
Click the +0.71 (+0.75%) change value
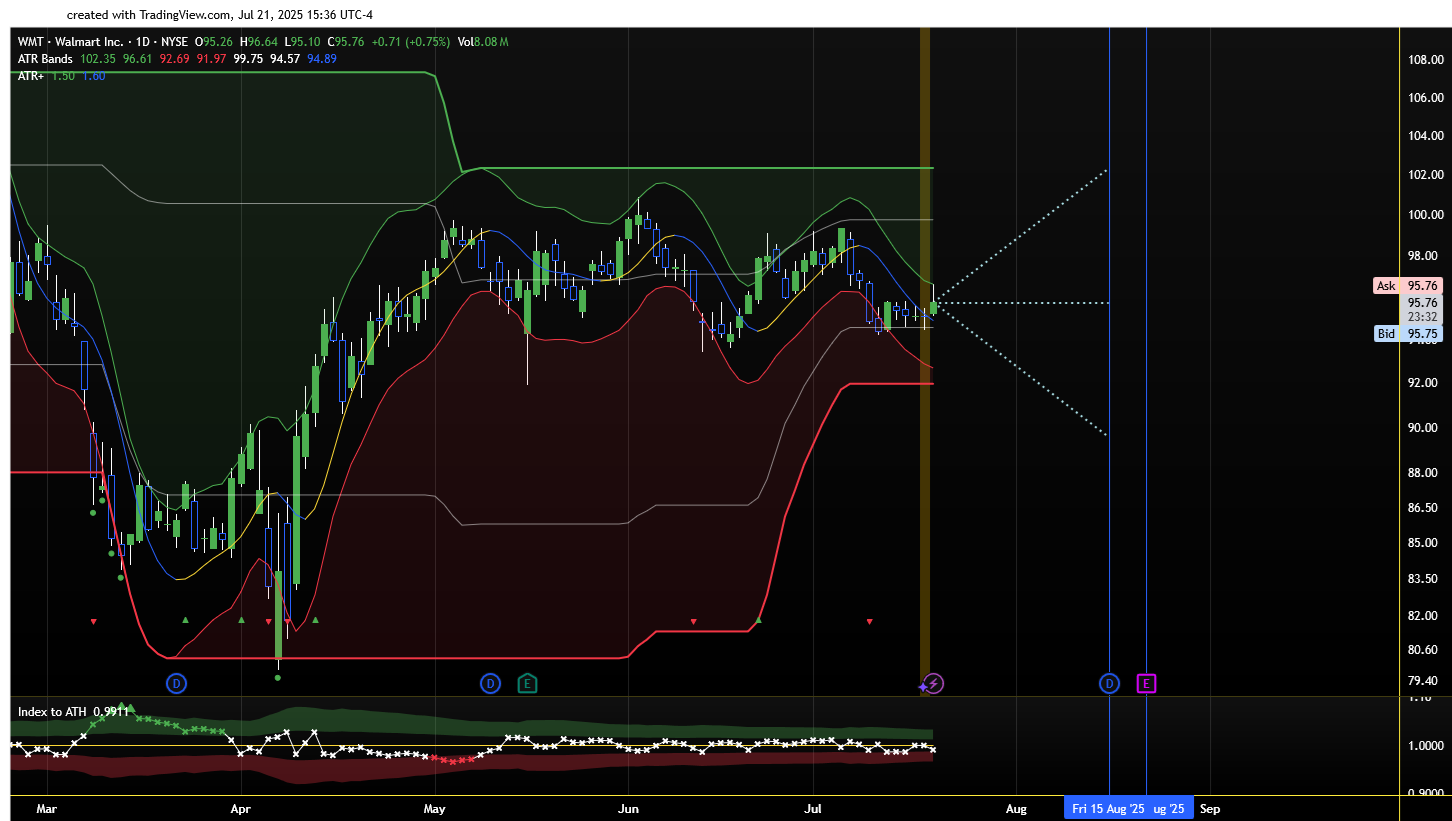pos(410,42)
